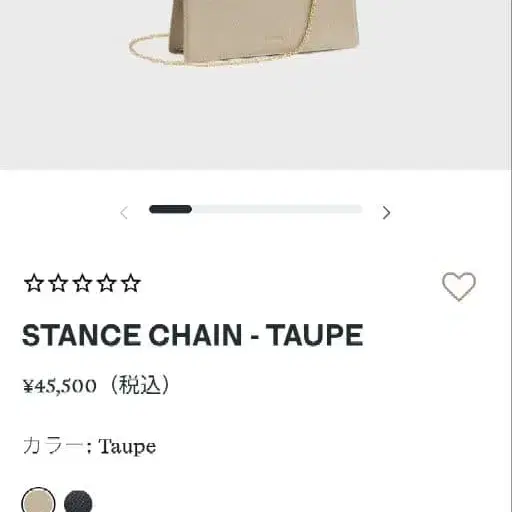
Task: Click the word Taupe in color label
Action: pyautogui.click(x=127, y=447)
